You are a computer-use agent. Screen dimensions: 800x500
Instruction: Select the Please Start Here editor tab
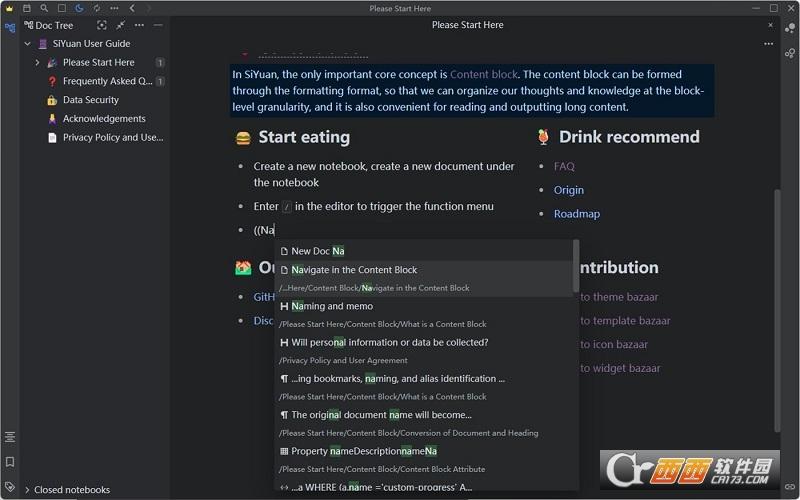pyautogui.click(x=467, y=25)
